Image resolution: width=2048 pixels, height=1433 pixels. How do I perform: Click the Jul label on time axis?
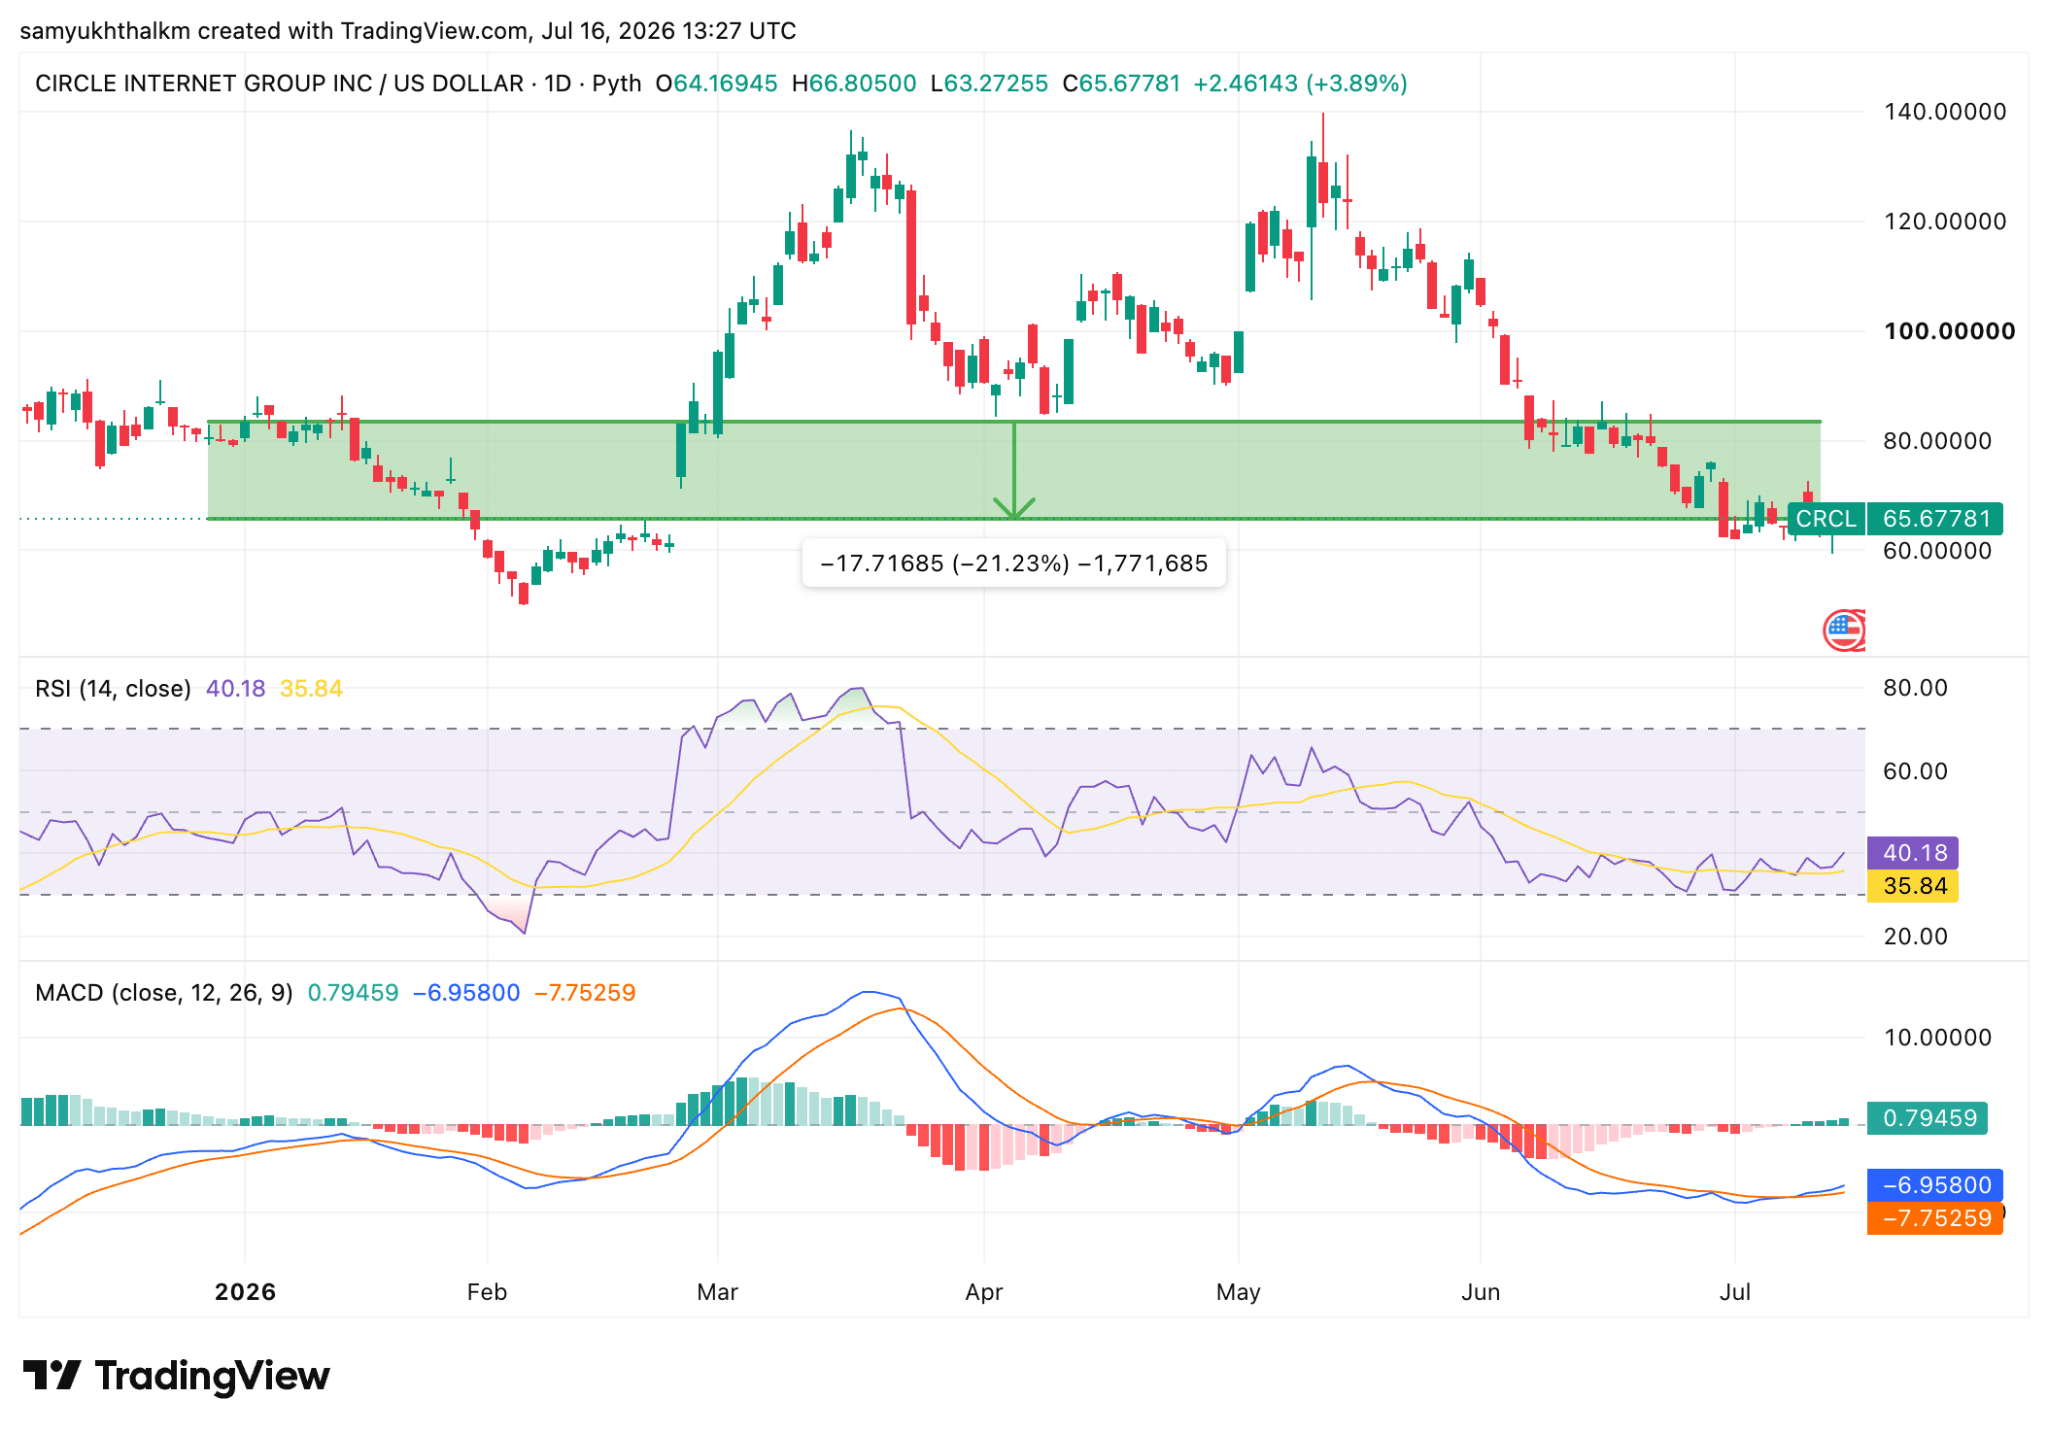click(x=1735, y=1292)
